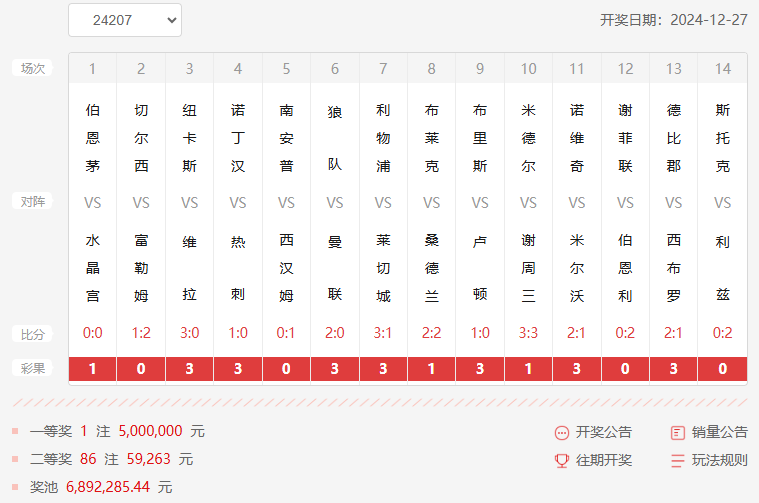This screenshot has height=503, width=759.
Task: Click the 0:0 score for match 1
Action: 92,333
